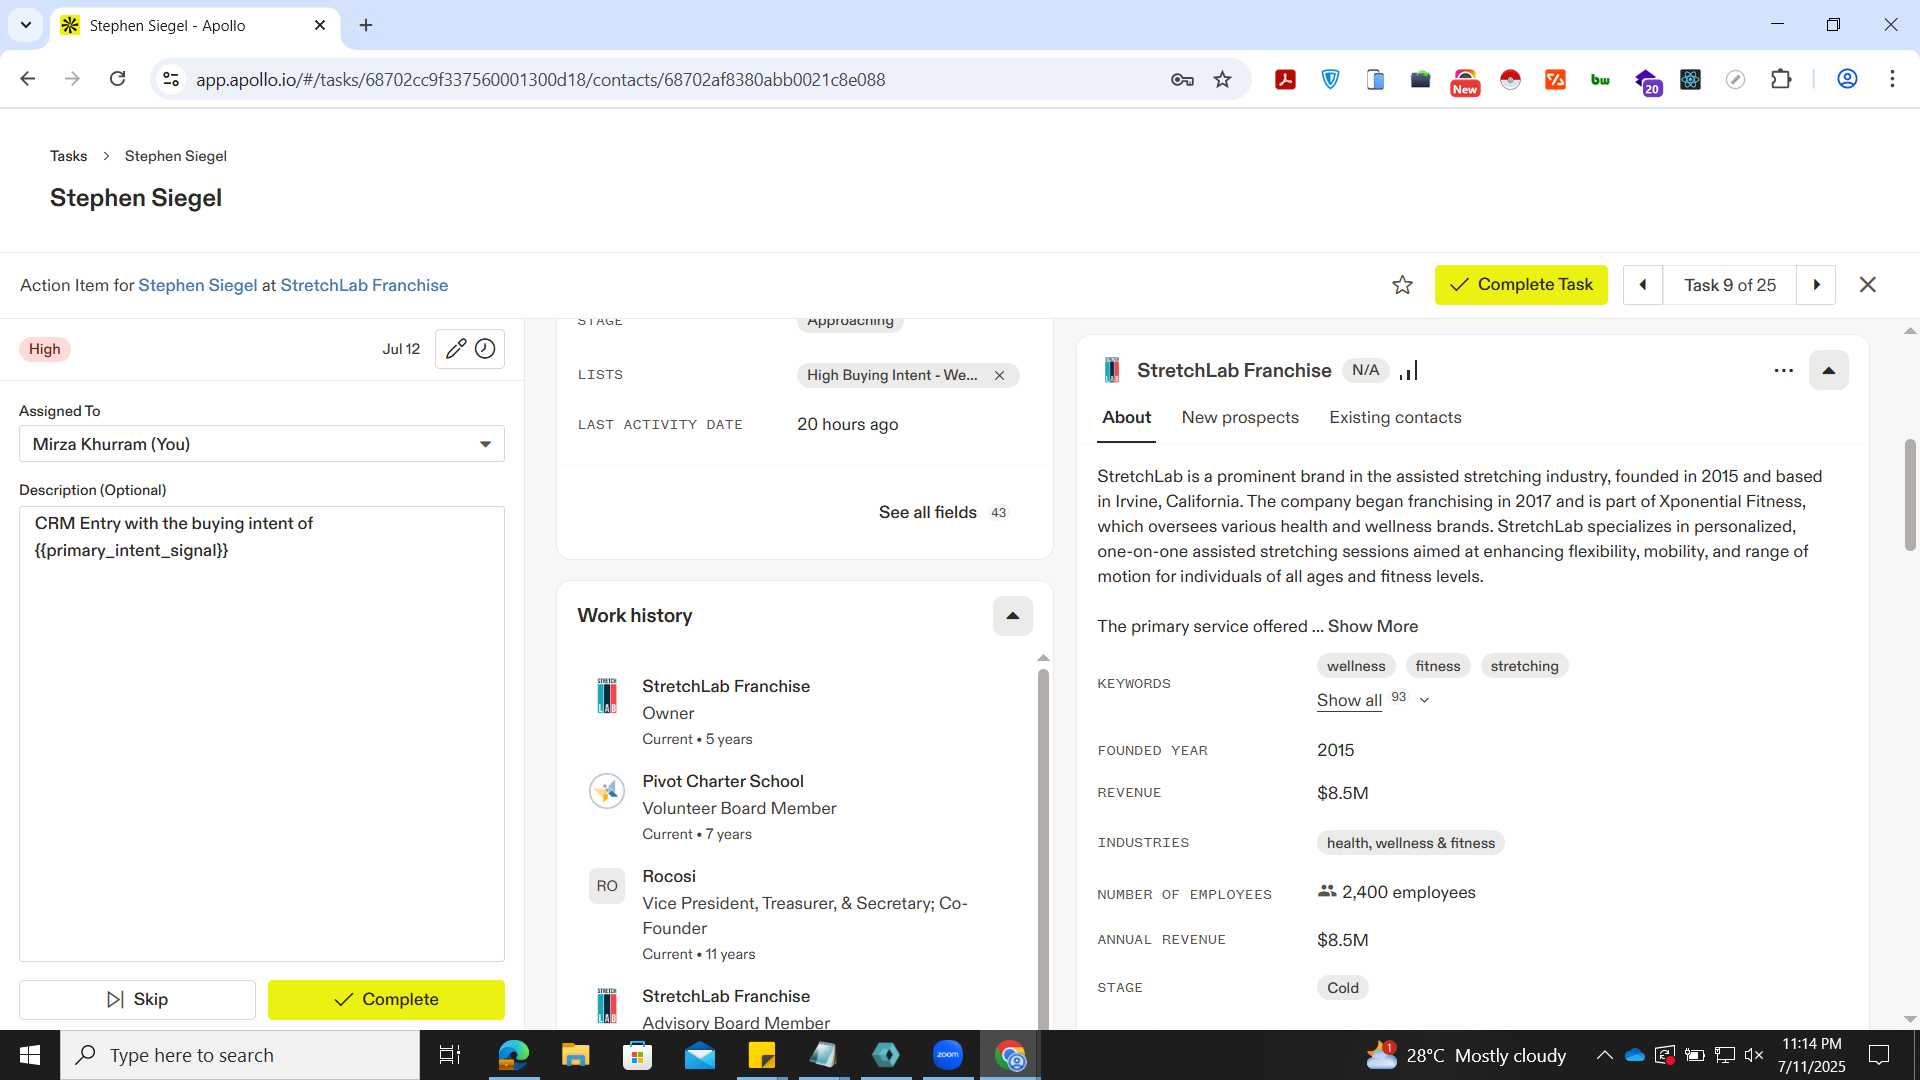Click the work history scrollbar
The image size is (1920, 1080).
click(x=1043, y=850)
